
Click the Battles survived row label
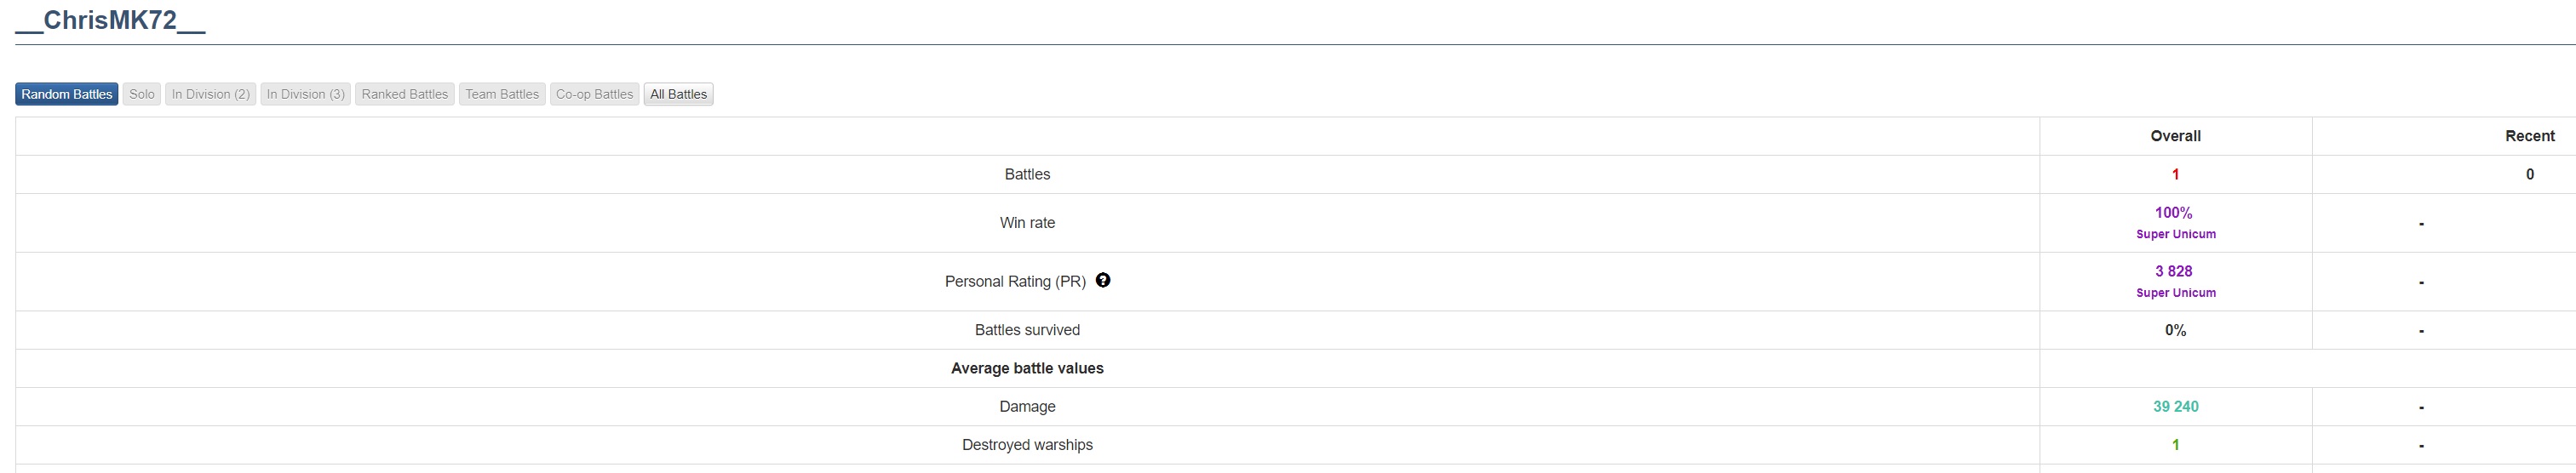tap(1027, 330)
